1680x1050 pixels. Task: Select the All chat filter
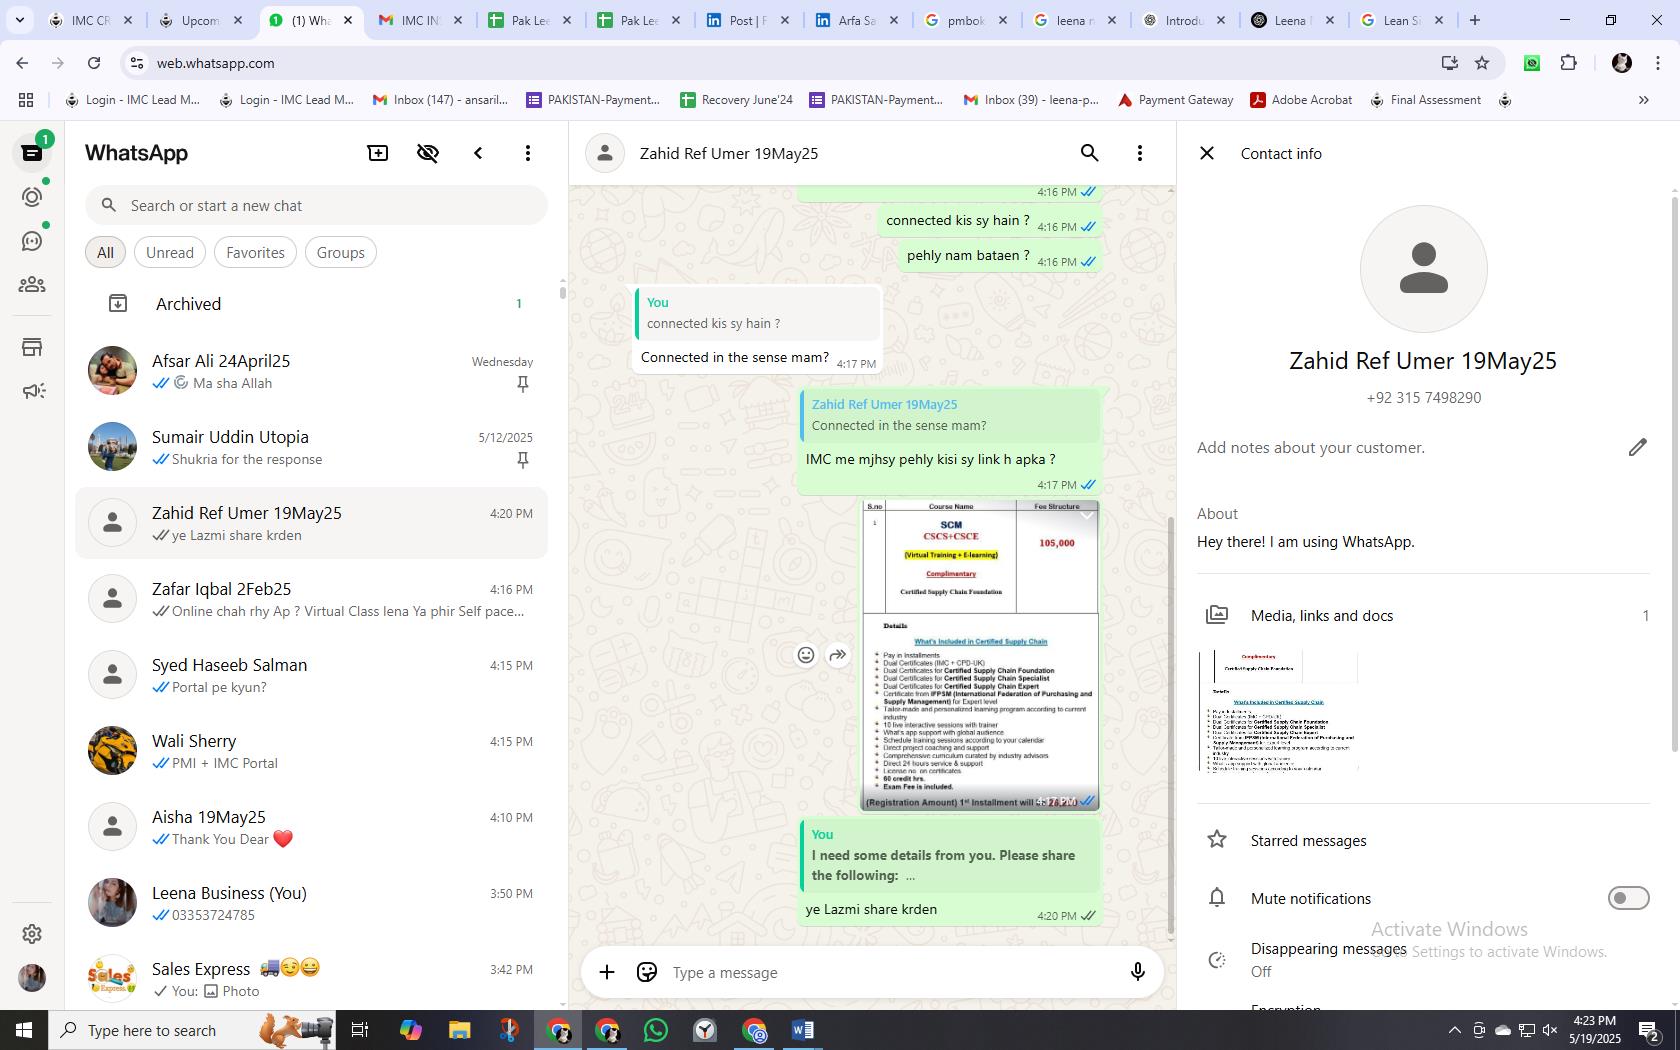[105, 252]
